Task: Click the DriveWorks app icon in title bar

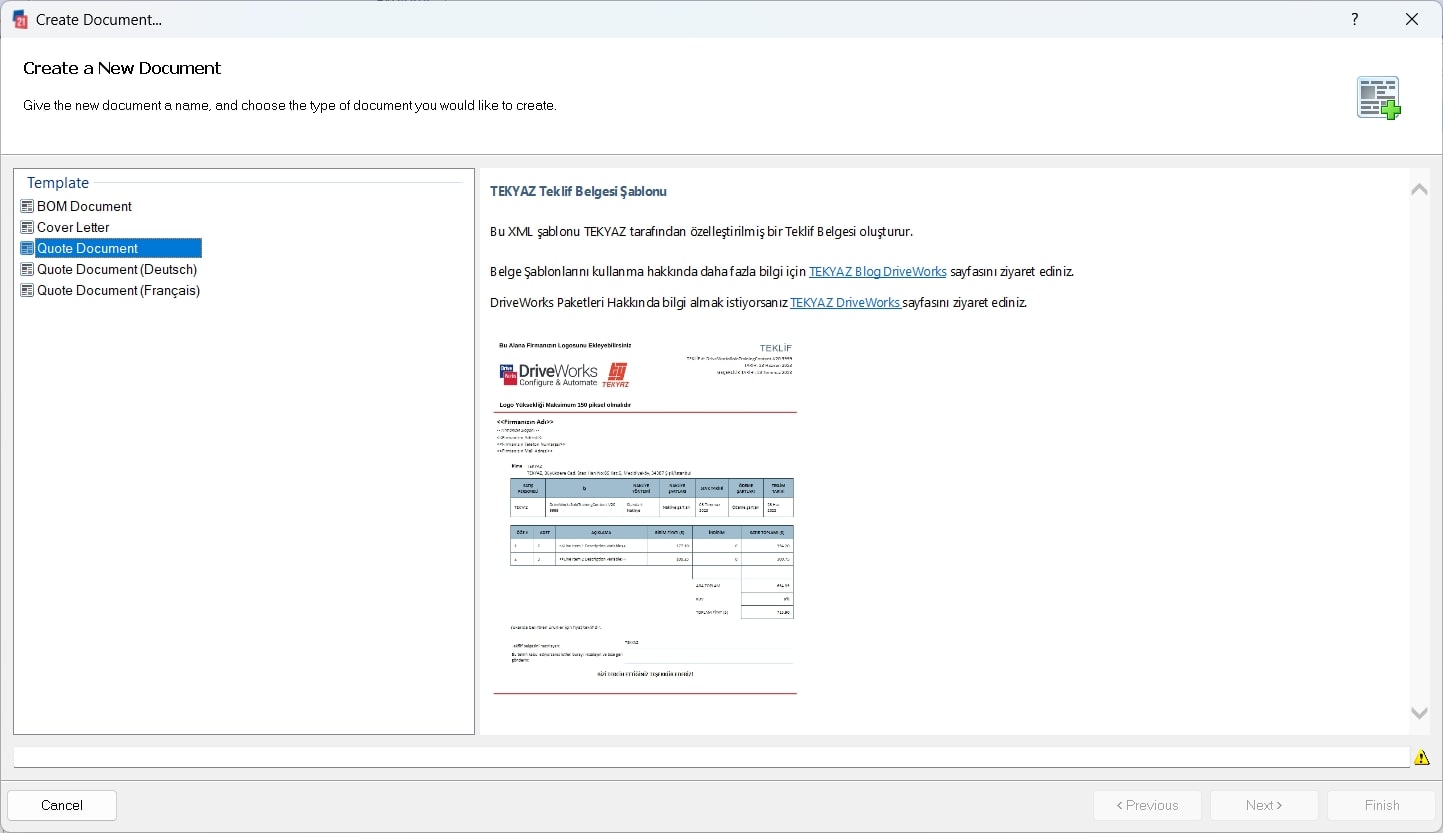Action: pyautogui.click(x=19, y=19)
